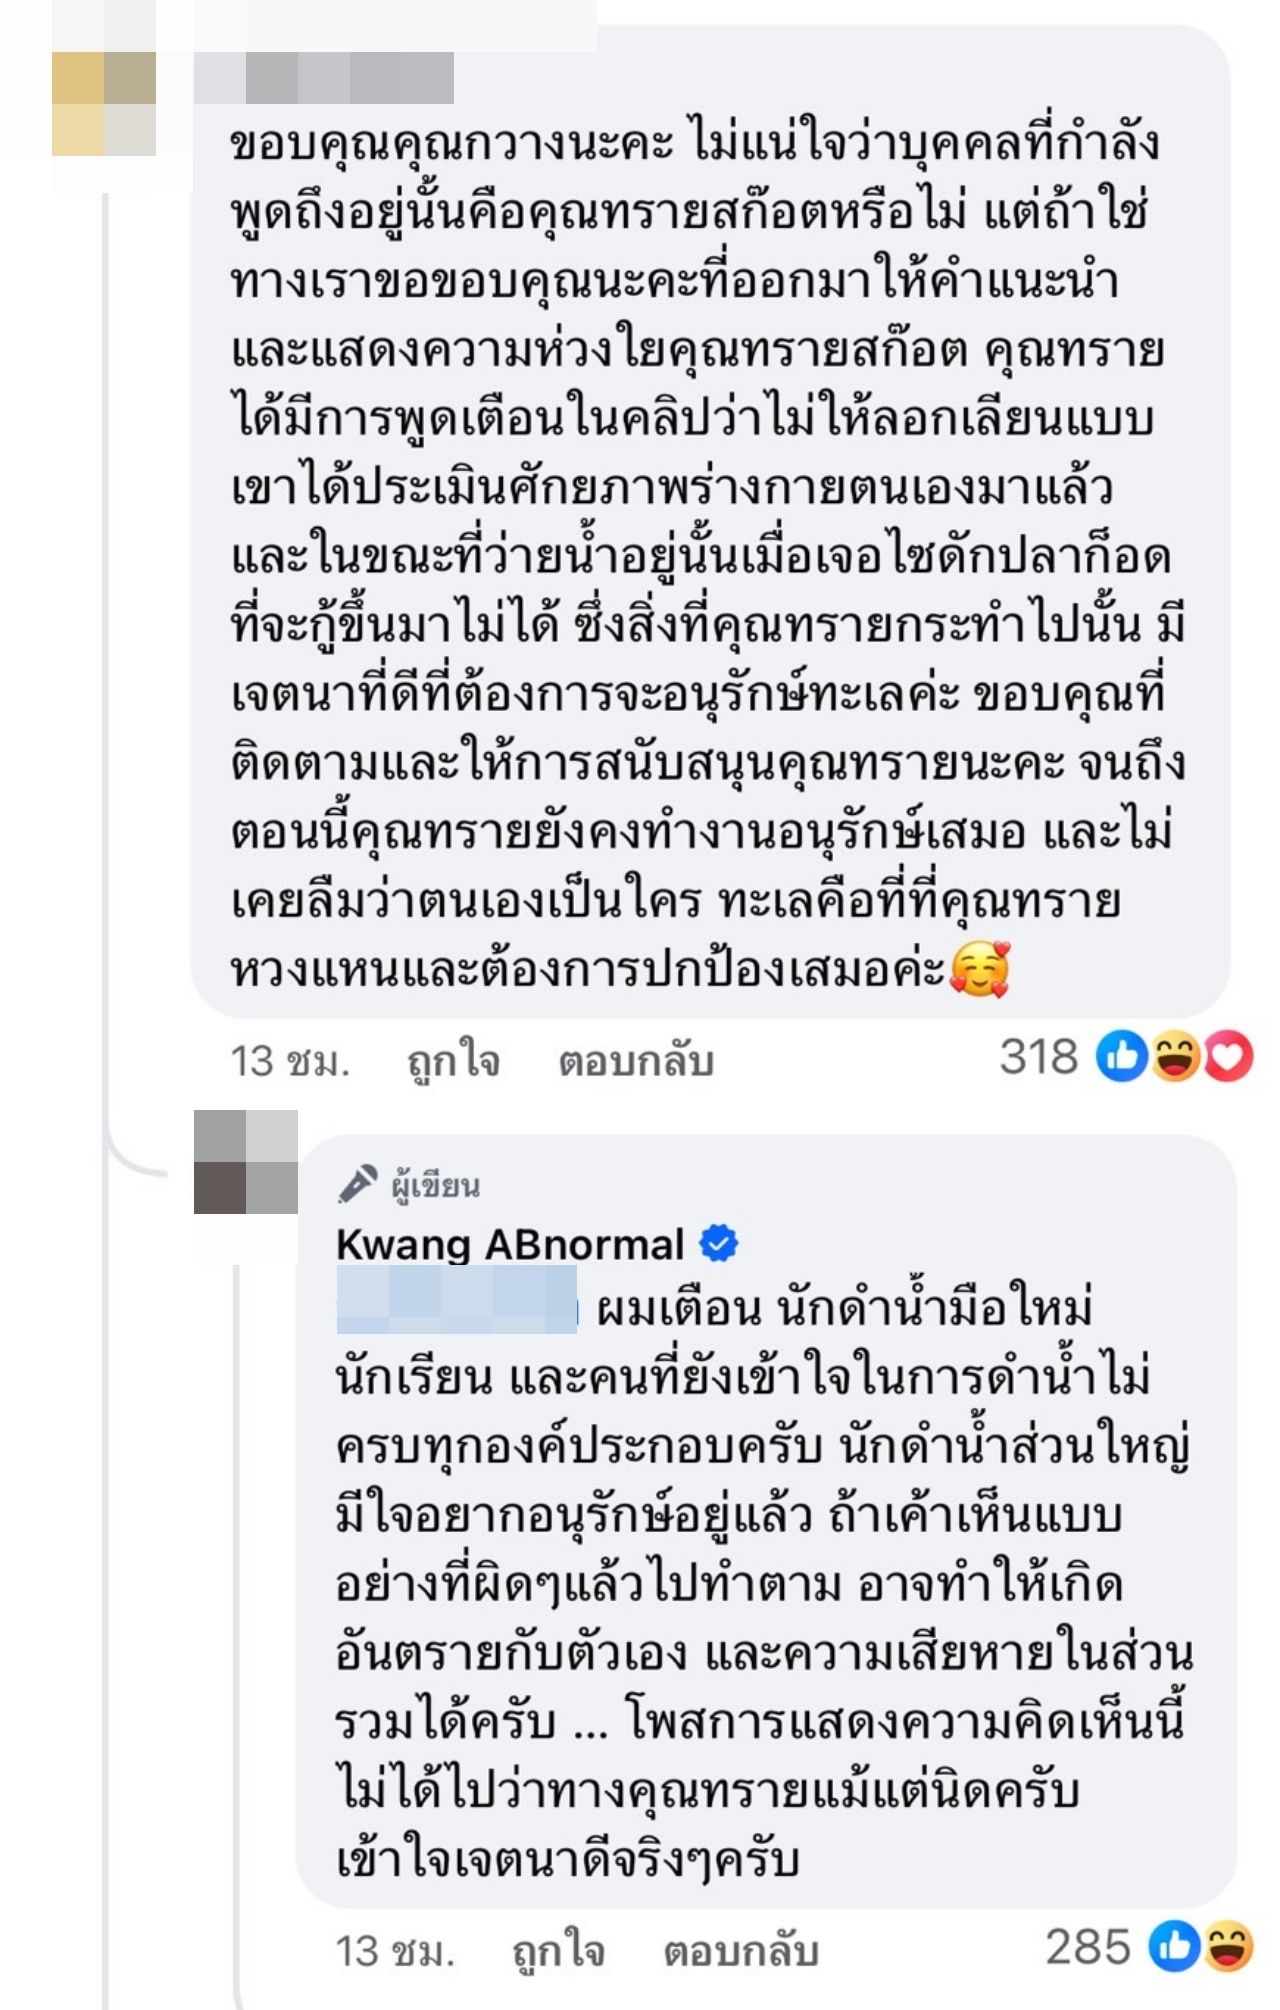View the 285 reactions count list
Screen dimensions: 1280x2010
pos(1088,1946)
